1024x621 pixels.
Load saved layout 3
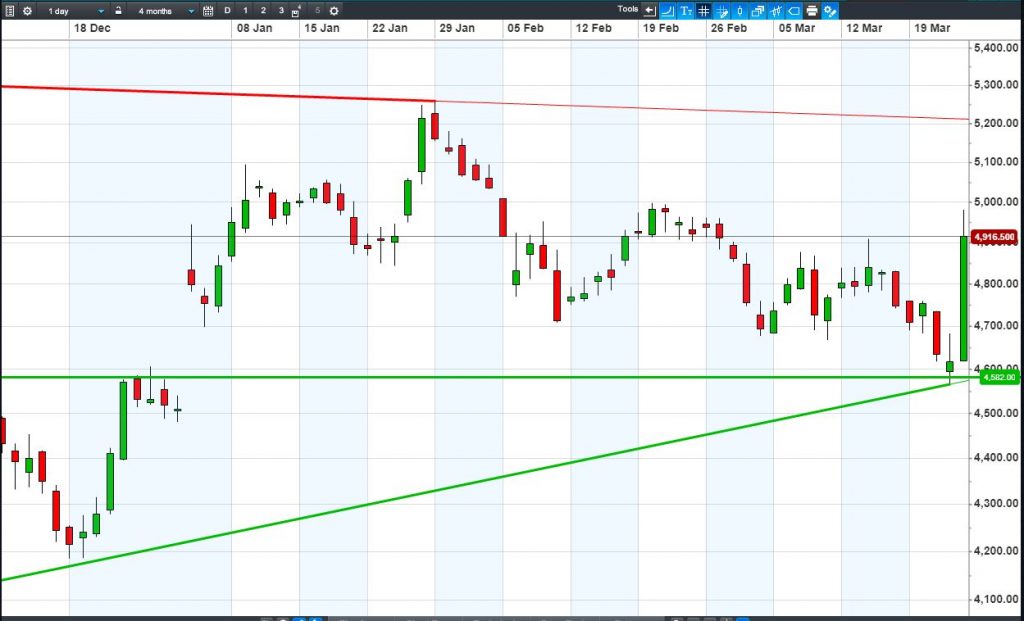click(x=281, y=10)
